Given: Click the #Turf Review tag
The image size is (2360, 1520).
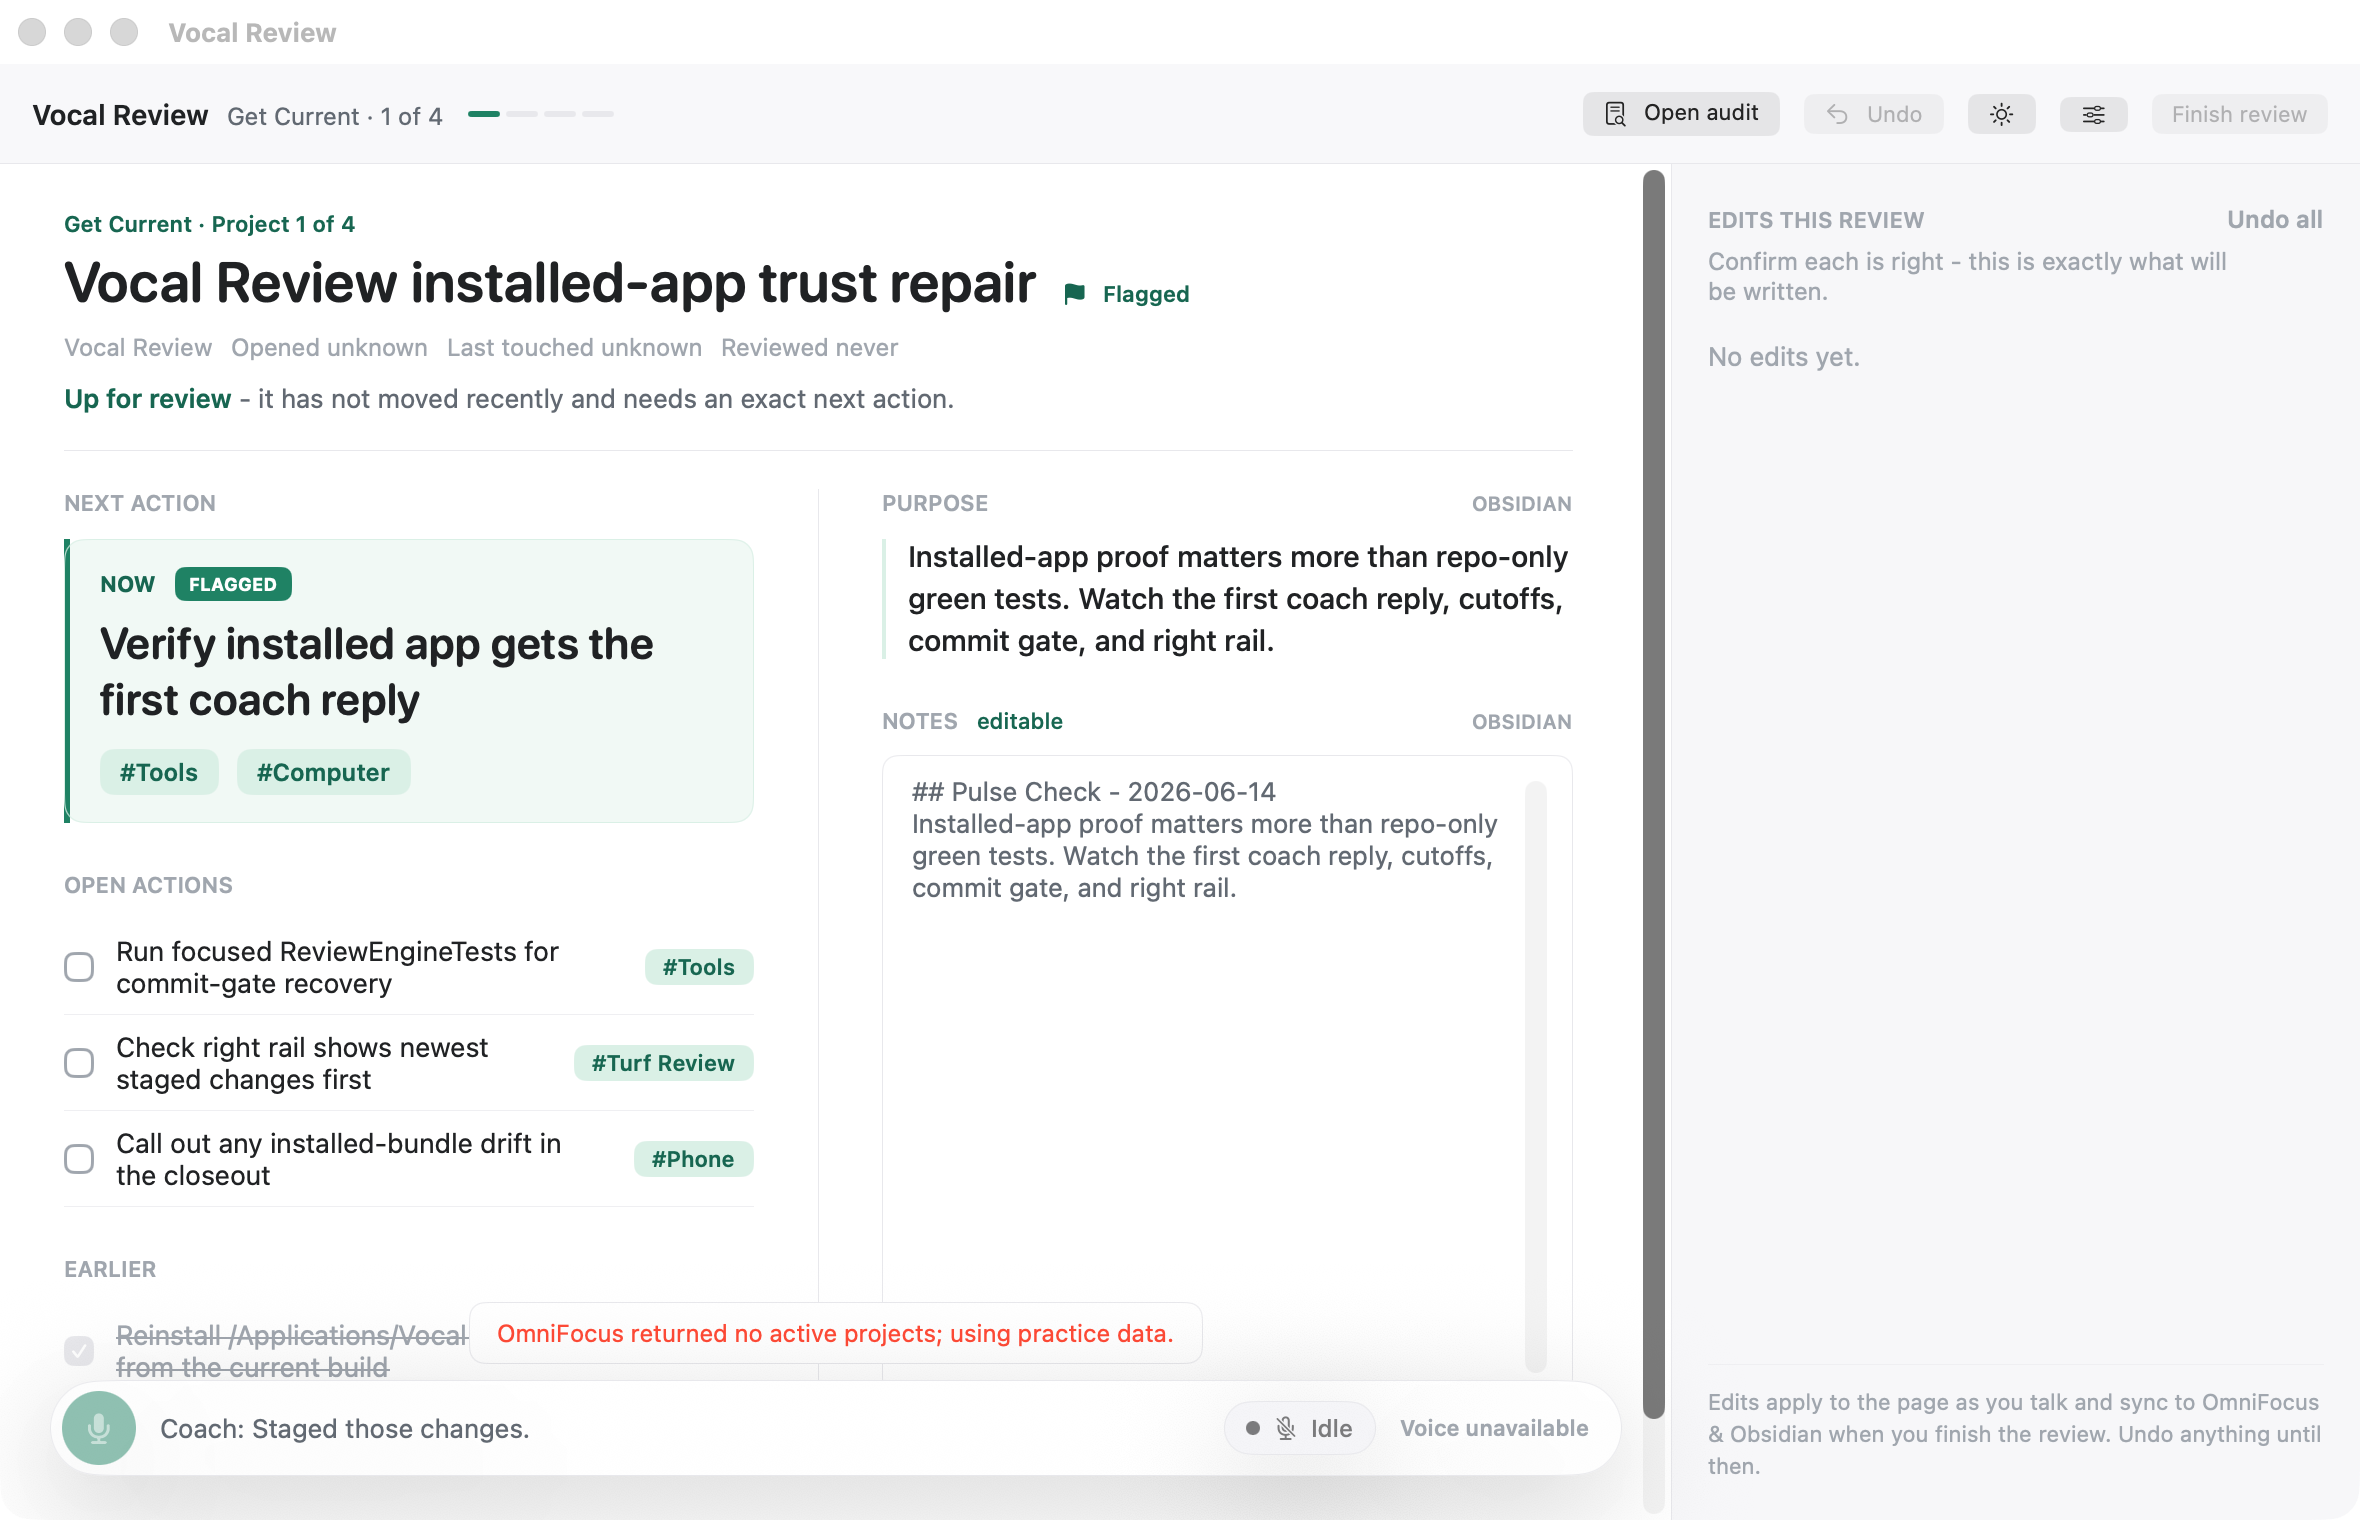Looking at the screenshot, I should pos(662,1063).
